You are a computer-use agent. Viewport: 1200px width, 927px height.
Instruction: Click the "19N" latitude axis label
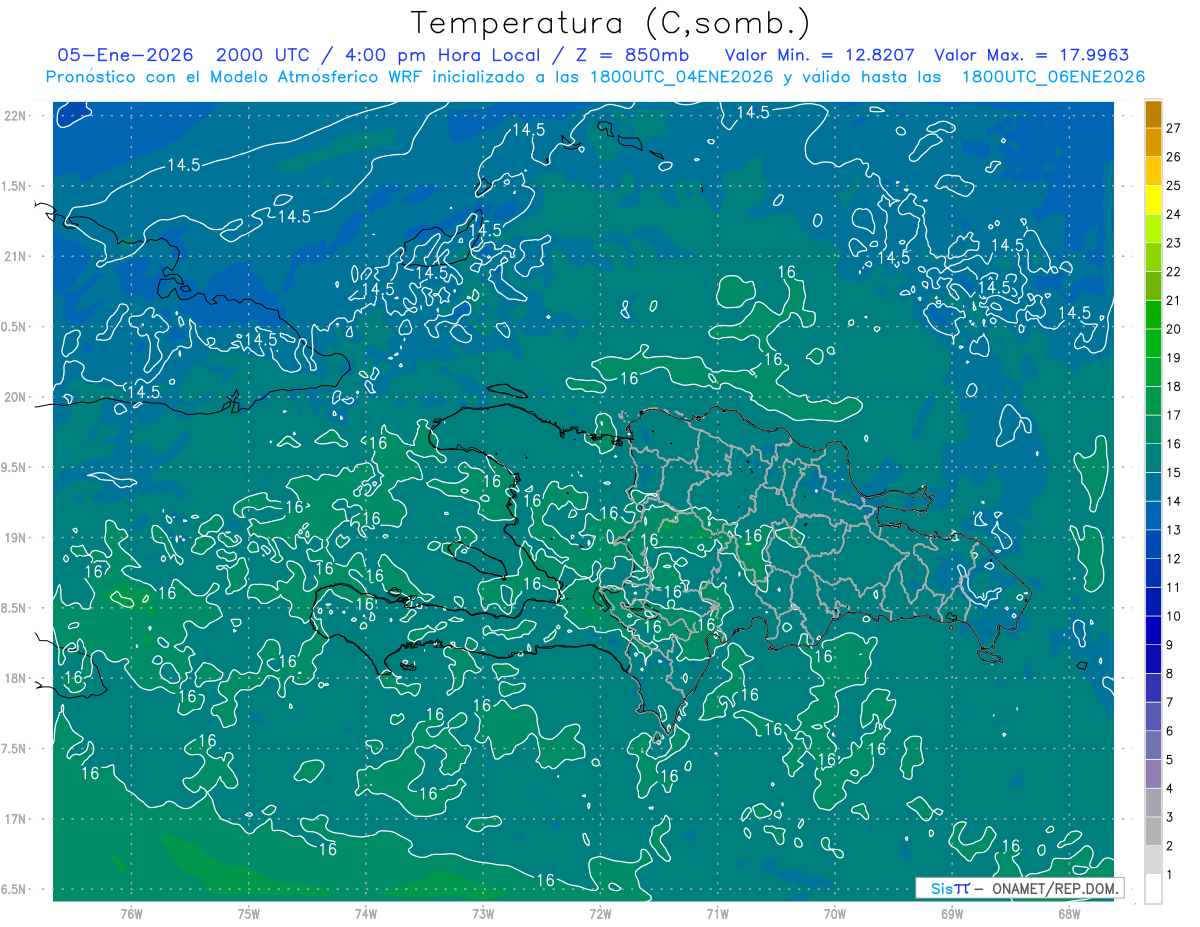pos(17,538)
